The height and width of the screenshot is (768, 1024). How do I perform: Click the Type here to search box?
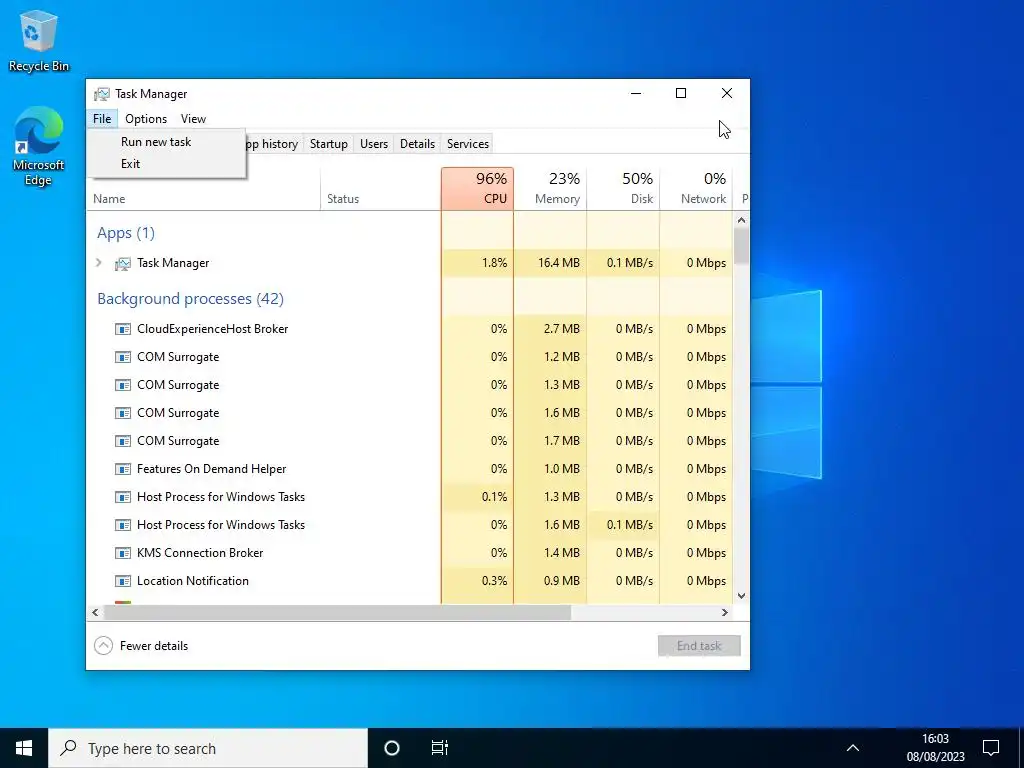click(208, 748)
